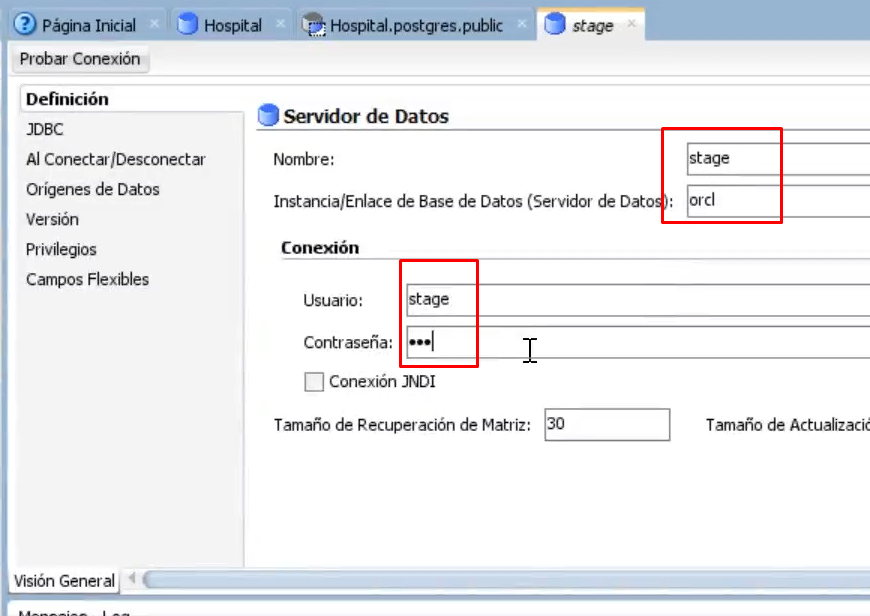Click the help icon on Página Inicial tab

tap(24, 24)
